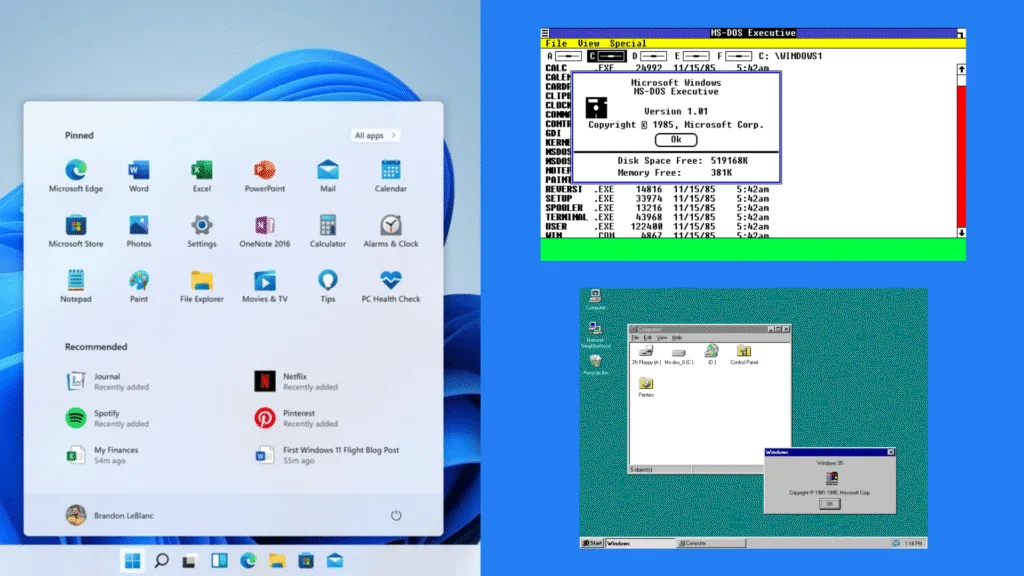1024x576 pixels.
Task: Open Control Panel inside the My Computer window
Action: [743, 352]
